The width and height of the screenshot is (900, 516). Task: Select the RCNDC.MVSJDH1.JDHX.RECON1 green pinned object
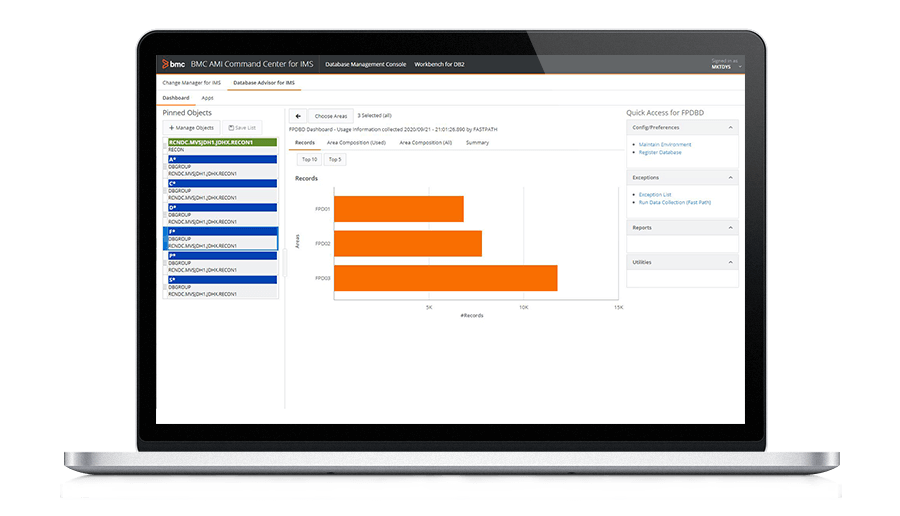pos(220,142)
